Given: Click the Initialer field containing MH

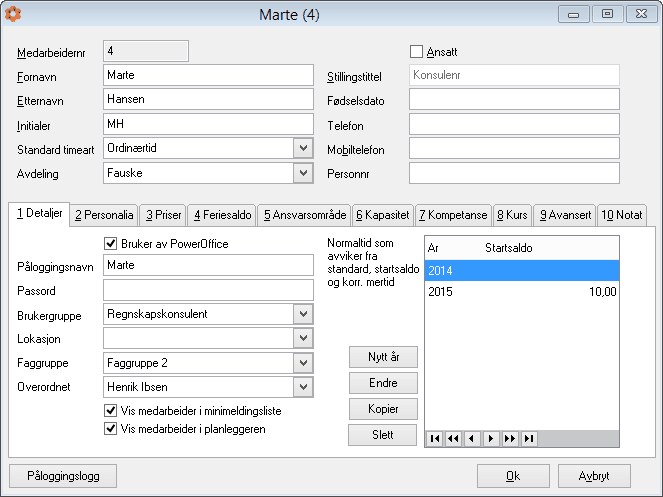Looking at the screenshot, I should click(x=208, y=124).
